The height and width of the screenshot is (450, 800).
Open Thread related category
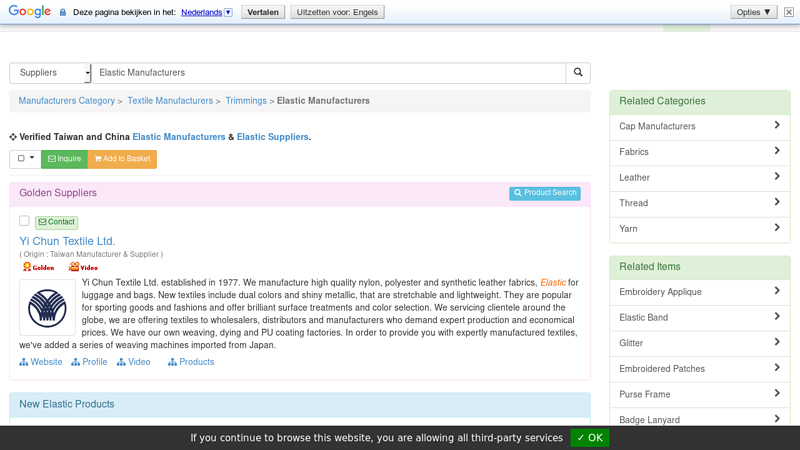(699, 203)
